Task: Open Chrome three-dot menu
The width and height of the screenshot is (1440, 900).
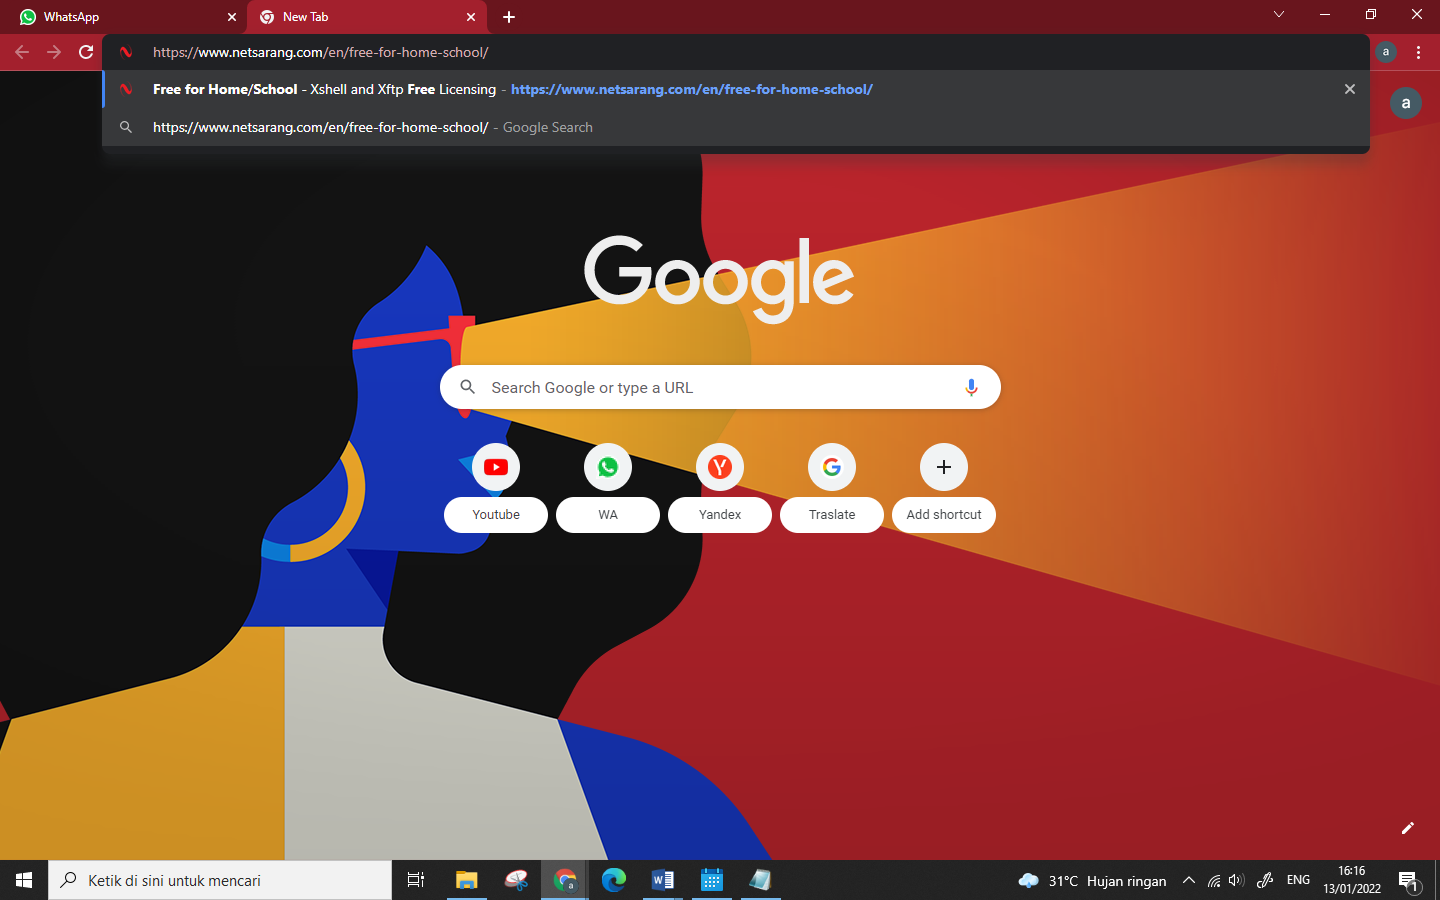Action: [x=1418, y=52]
